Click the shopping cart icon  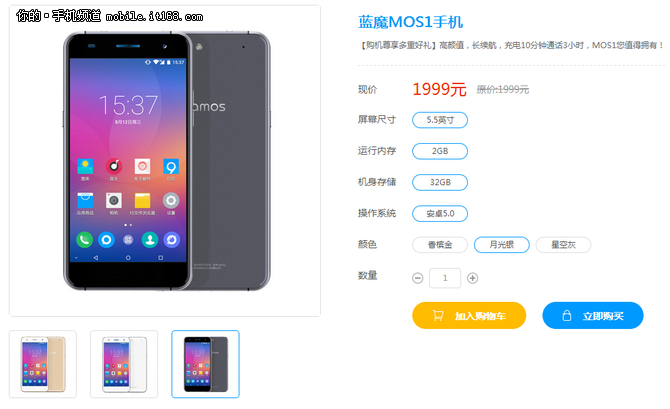[438, 316]
